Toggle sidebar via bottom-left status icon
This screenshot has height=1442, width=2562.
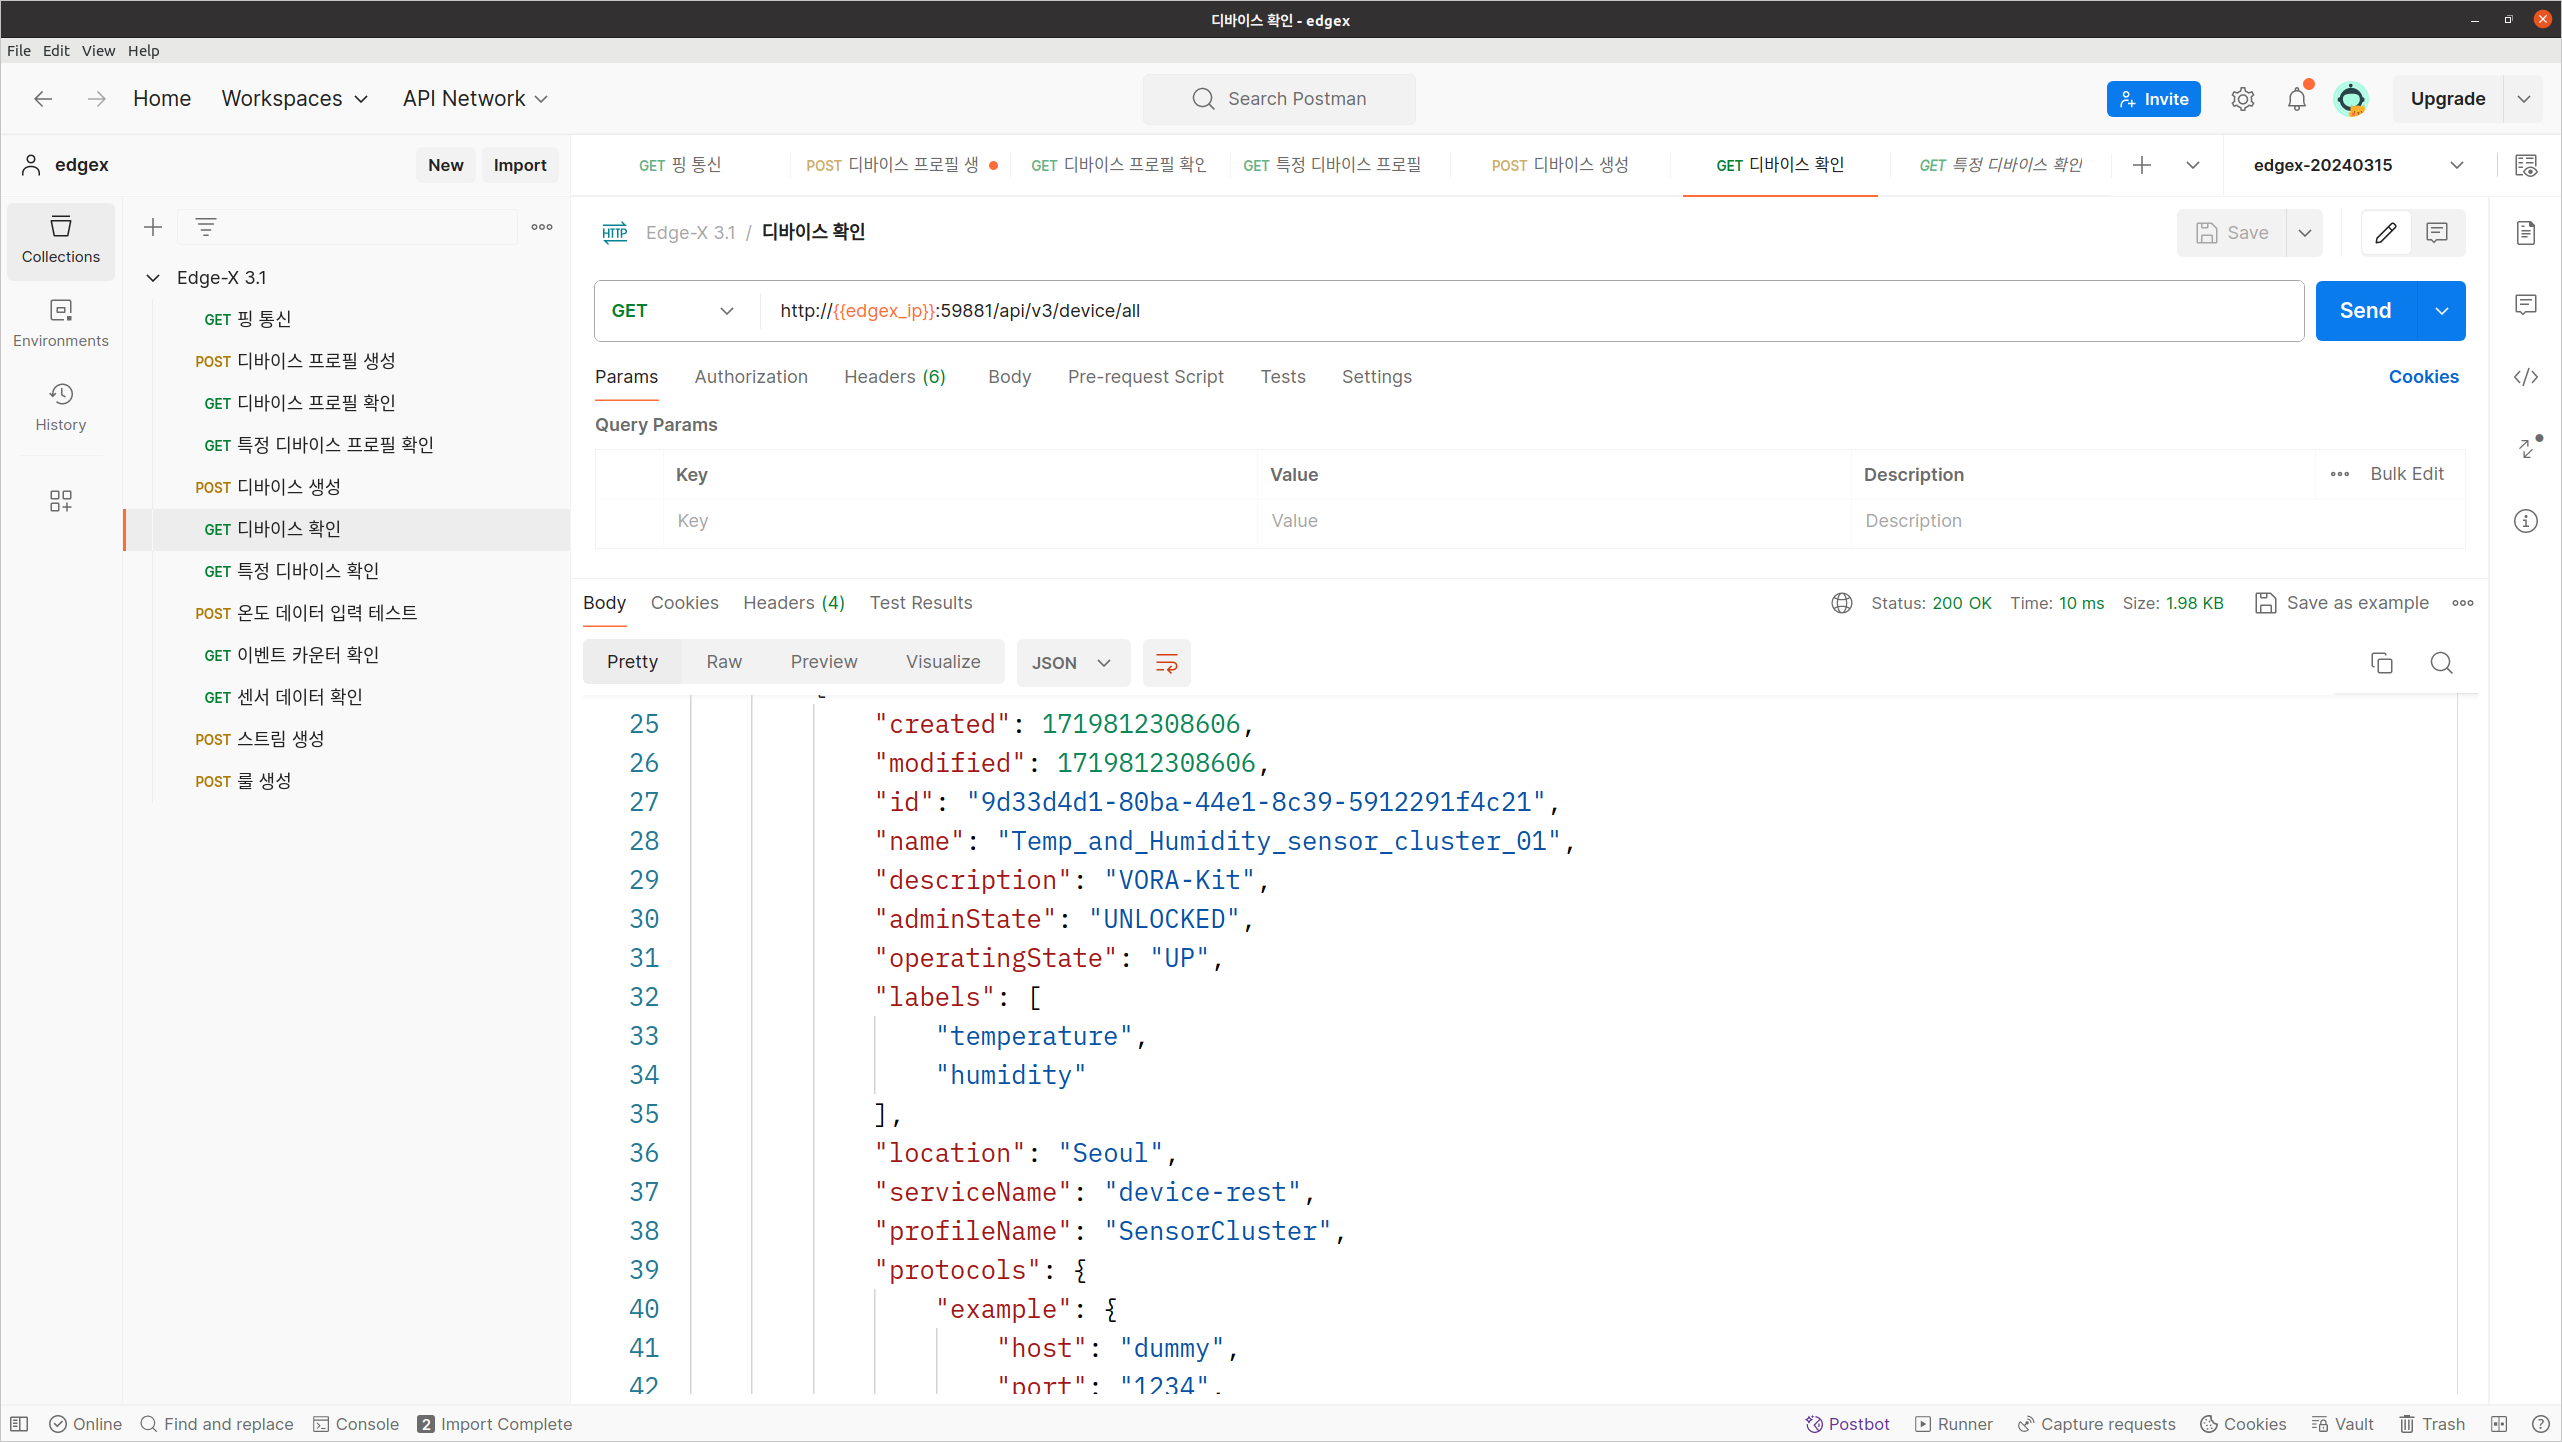coord(19,1424)
